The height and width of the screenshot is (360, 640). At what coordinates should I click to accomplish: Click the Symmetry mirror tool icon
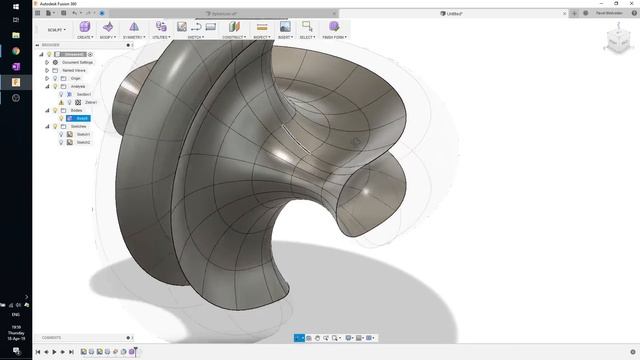point(134,27)
